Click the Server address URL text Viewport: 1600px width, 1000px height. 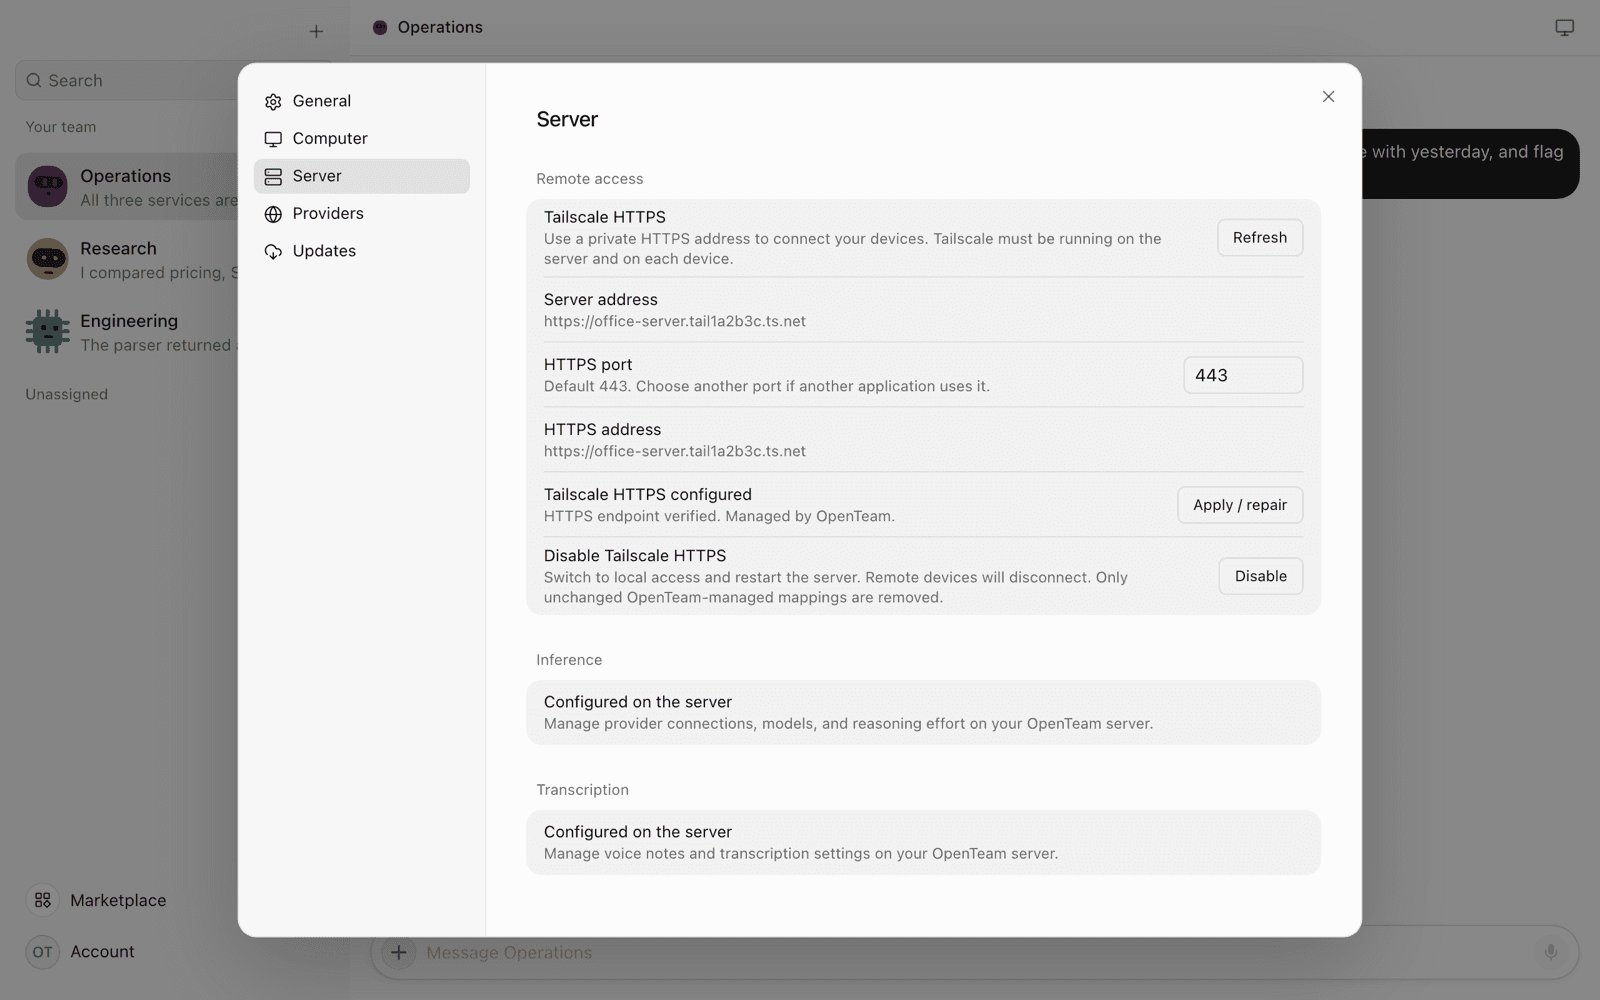tap(675, 322)
